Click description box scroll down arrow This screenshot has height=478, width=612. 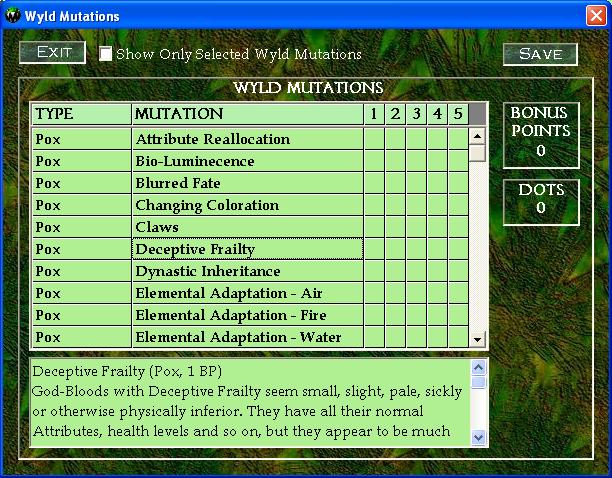pos(479,437)
